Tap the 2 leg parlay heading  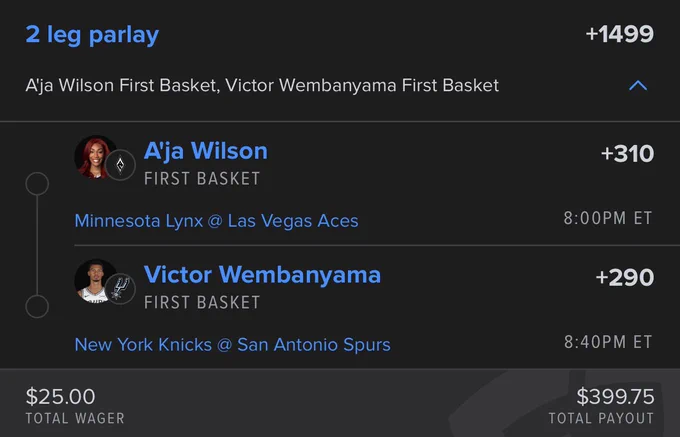point(92,36)
